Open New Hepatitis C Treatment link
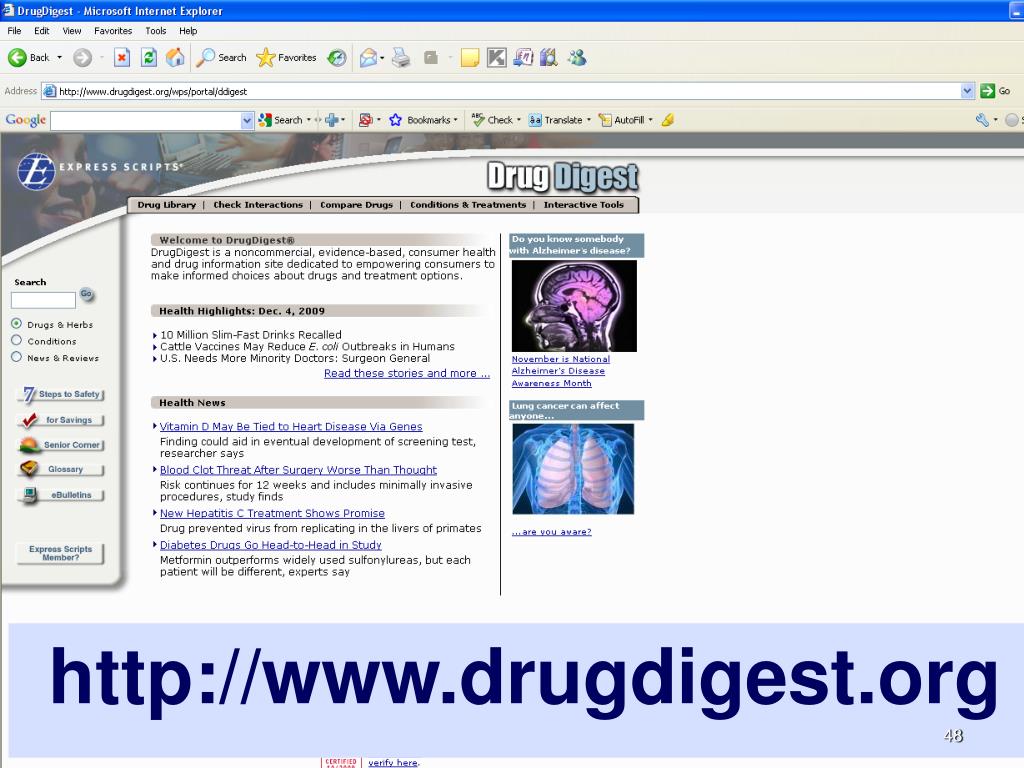Image resolution: width=1024 pixels, height=768 pixels. click(272, 513)
